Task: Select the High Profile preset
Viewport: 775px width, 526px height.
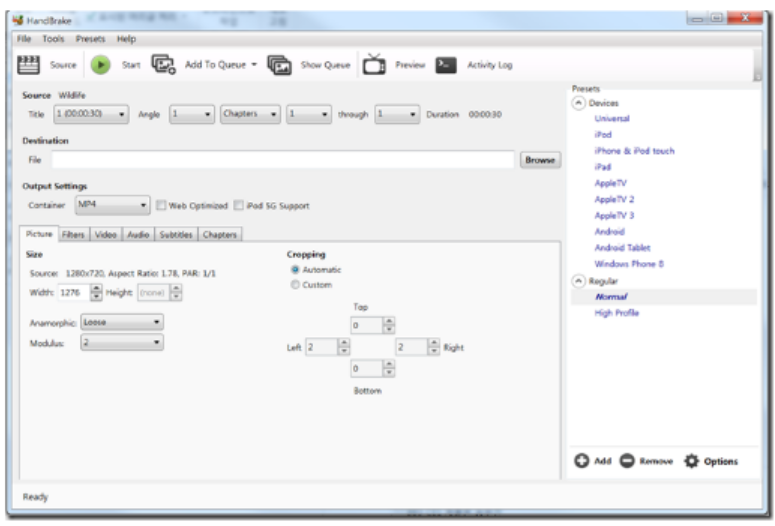Action: (617, 313)
